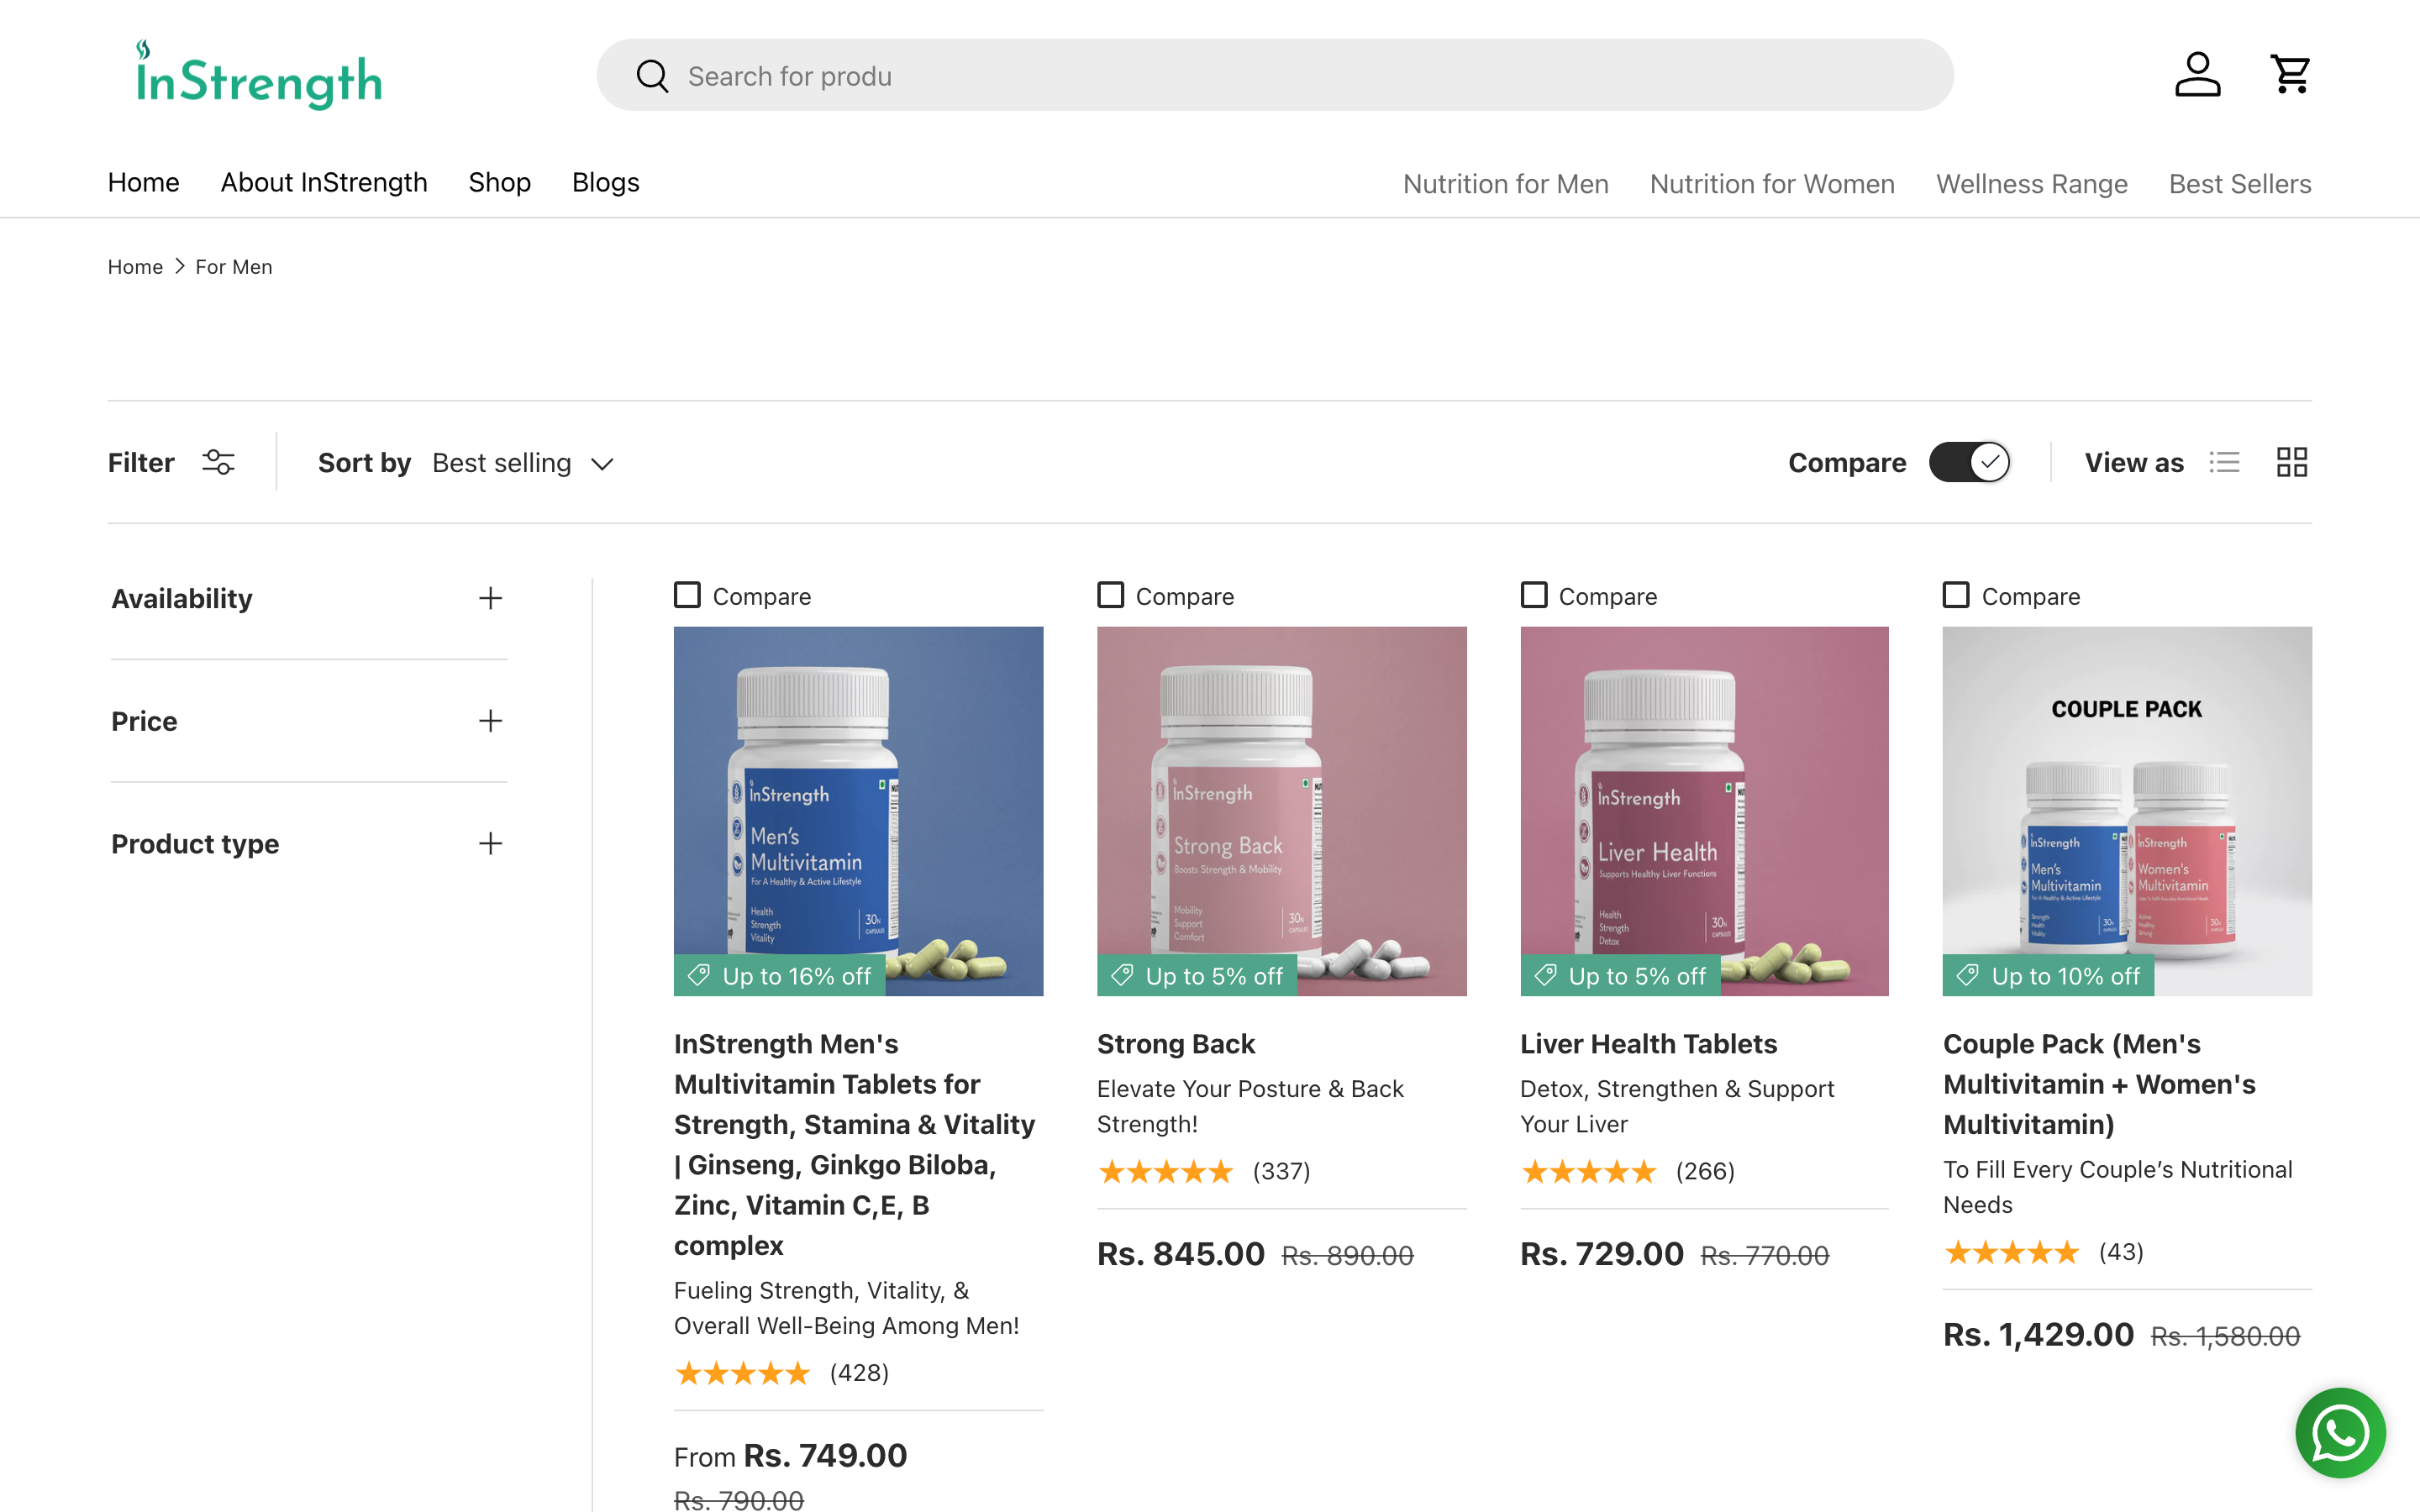Expand the Price filter section

click(490, 720)
